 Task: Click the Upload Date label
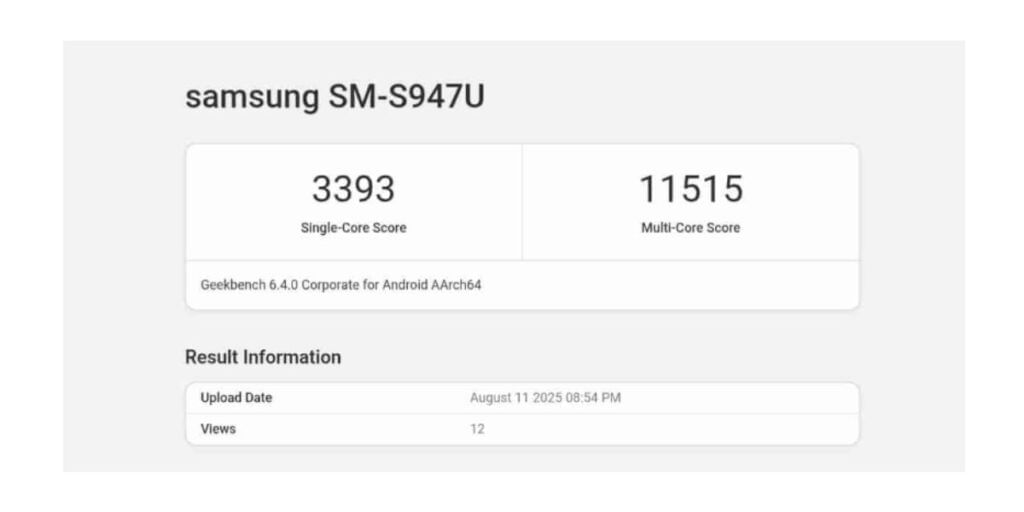point(236,398)
